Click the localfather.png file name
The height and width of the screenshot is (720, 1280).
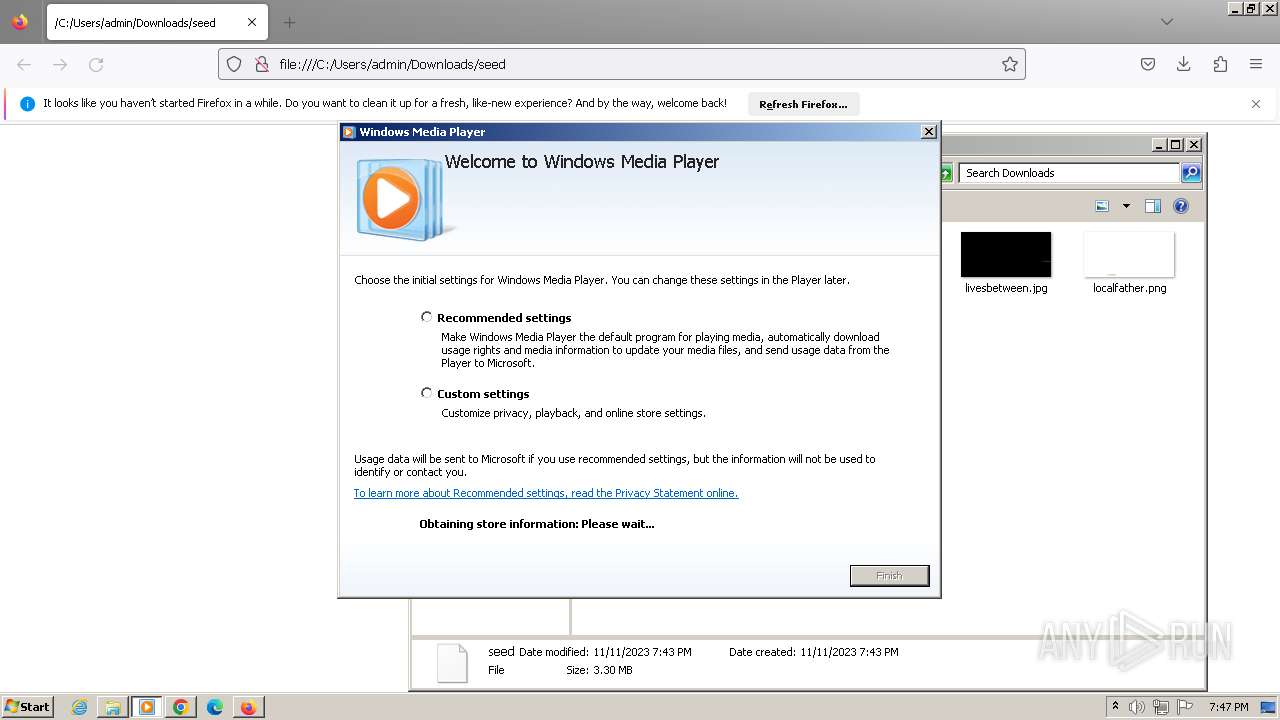point(1129,288)
